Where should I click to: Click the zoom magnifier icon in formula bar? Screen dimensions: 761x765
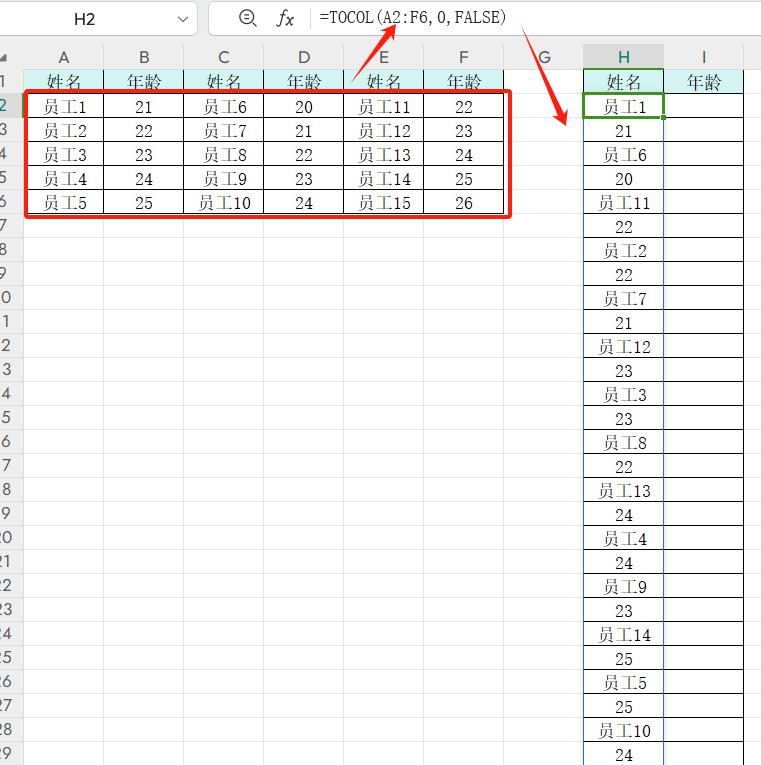point(247,18)
